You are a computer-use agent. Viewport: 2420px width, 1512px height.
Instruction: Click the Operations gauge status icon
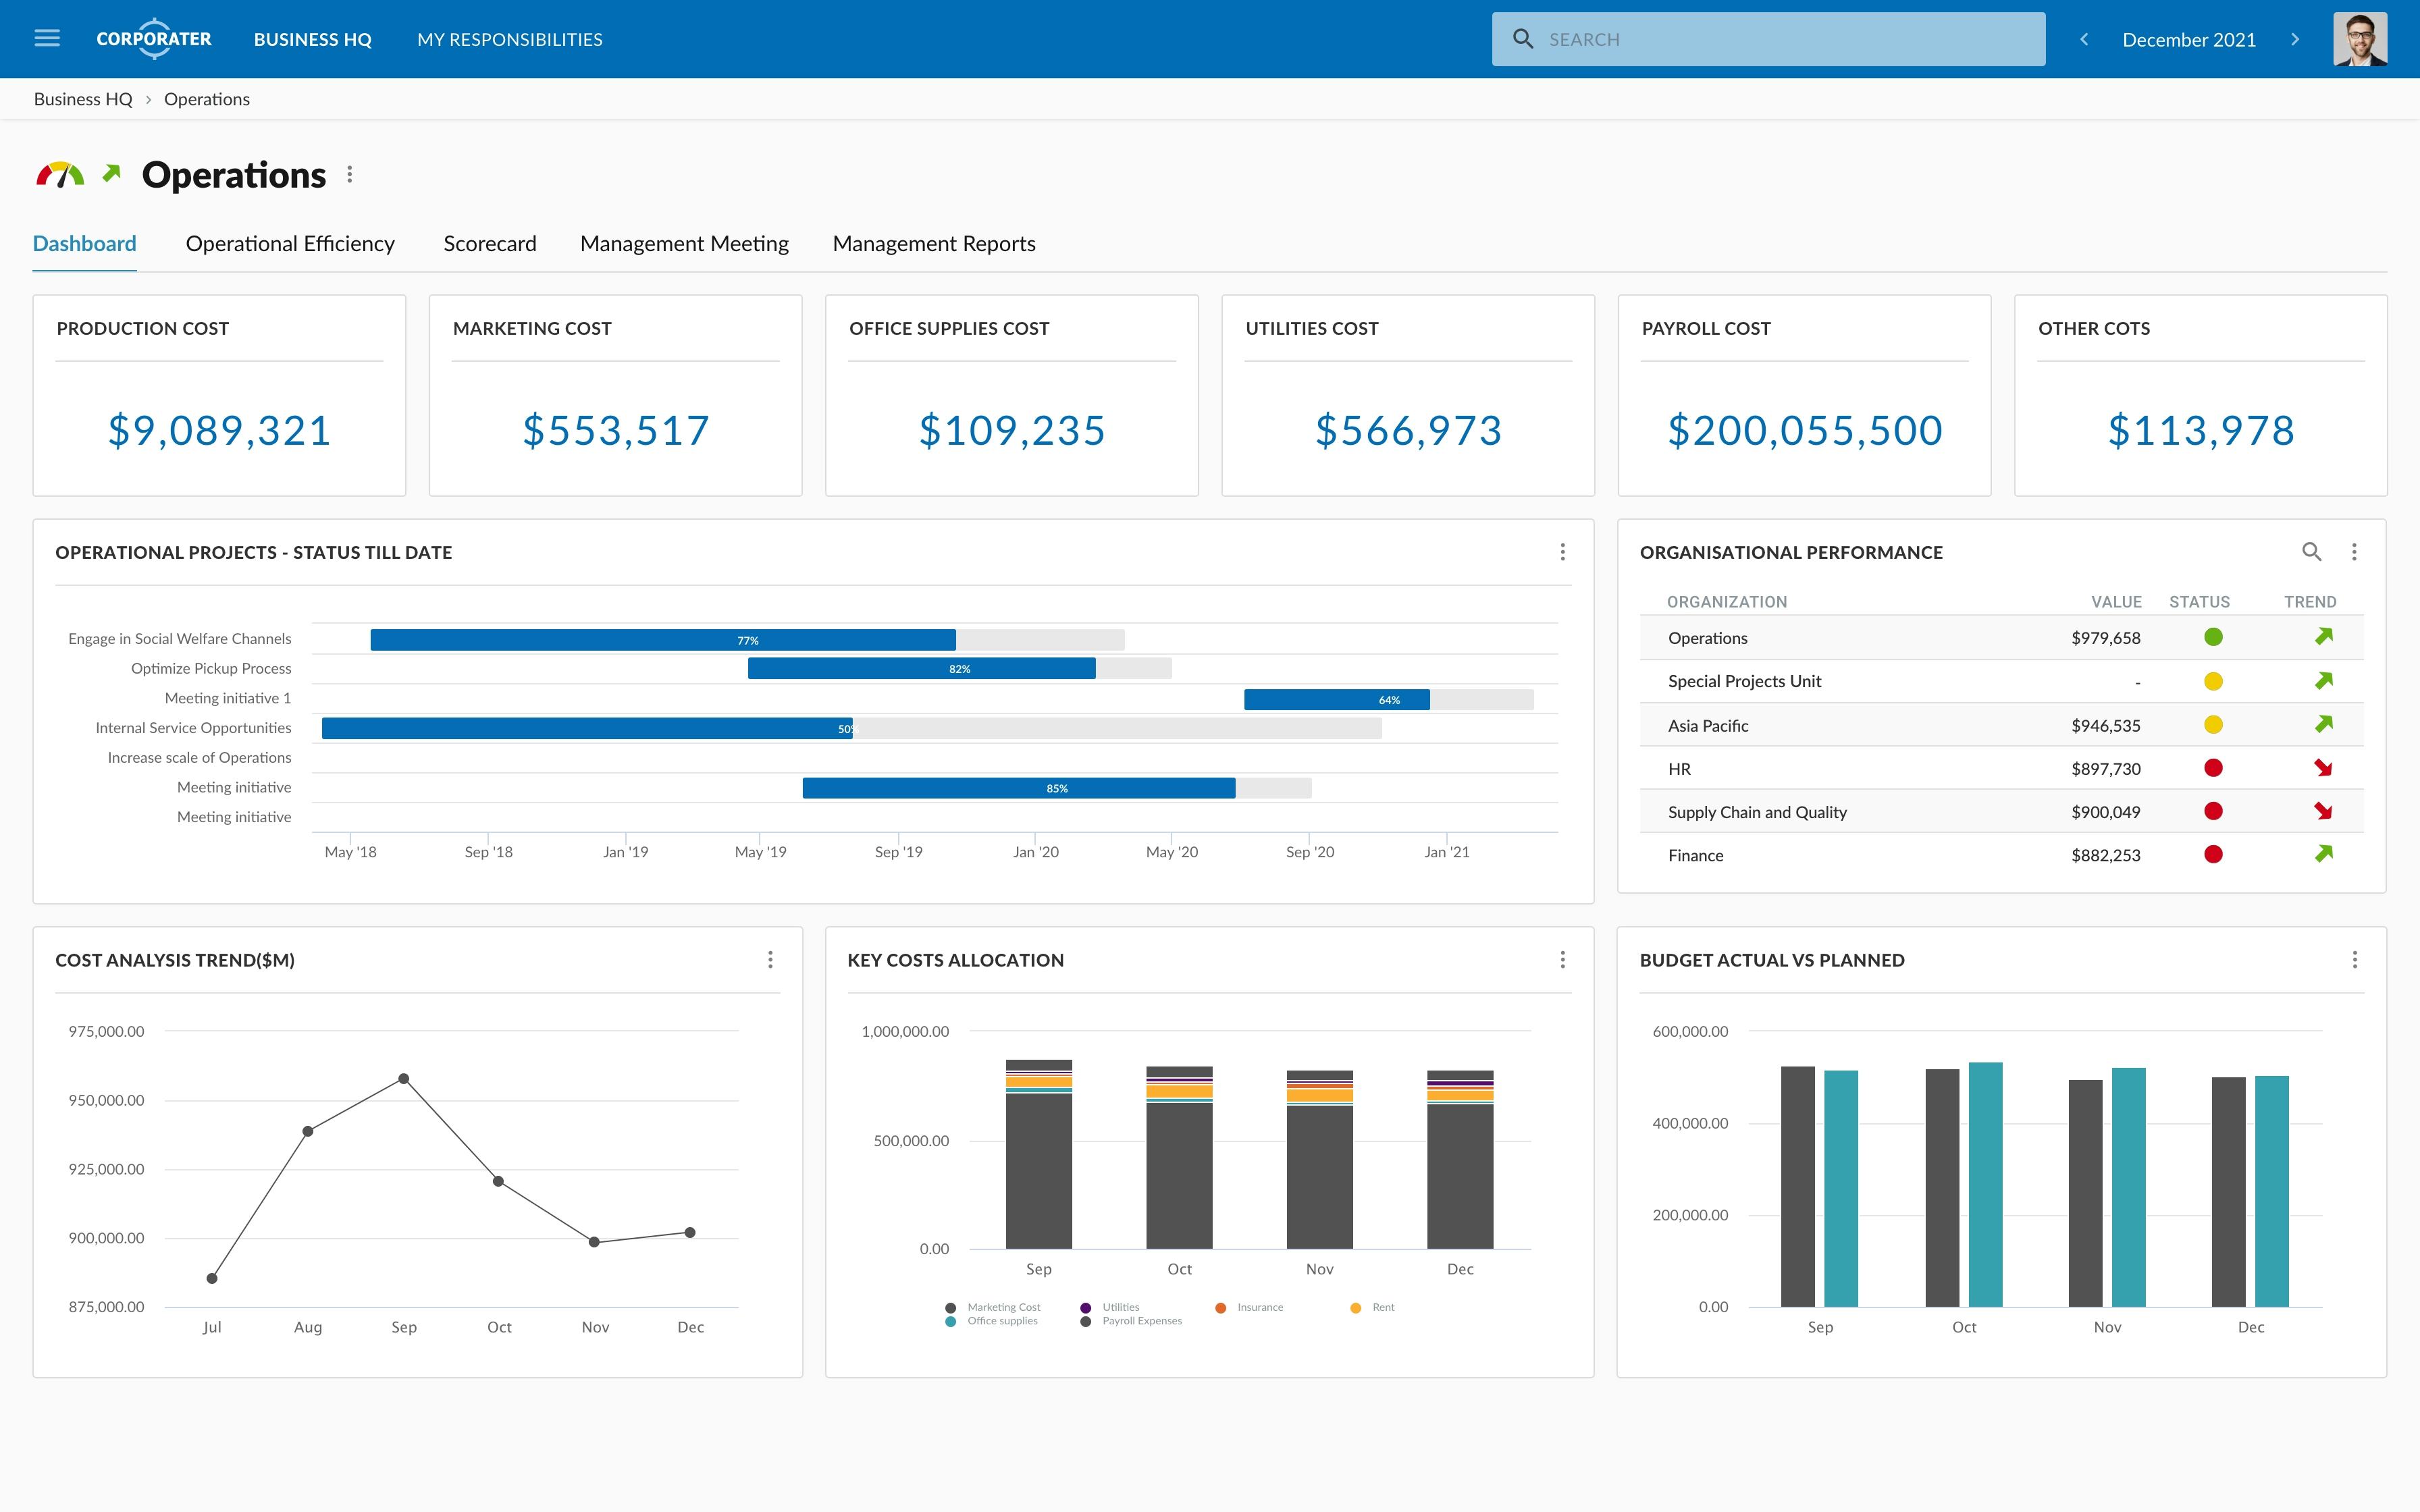60,175
